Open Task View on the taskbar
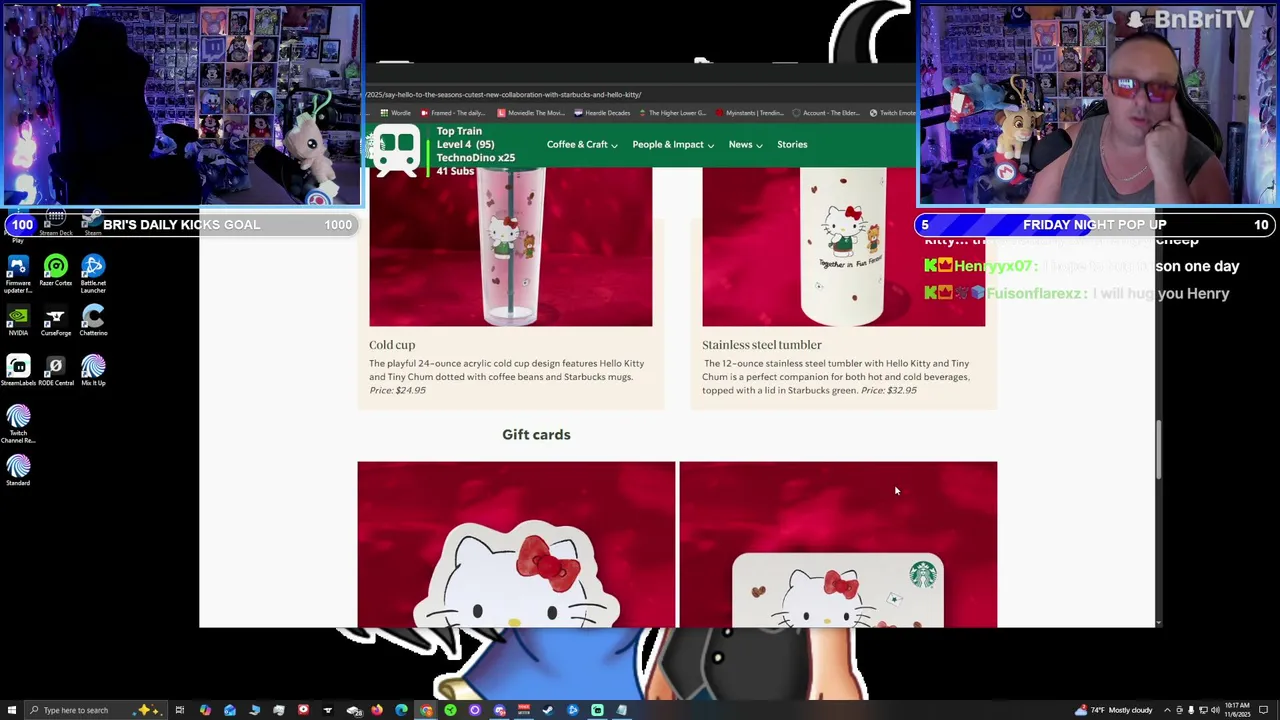 [x=180, y=710]
